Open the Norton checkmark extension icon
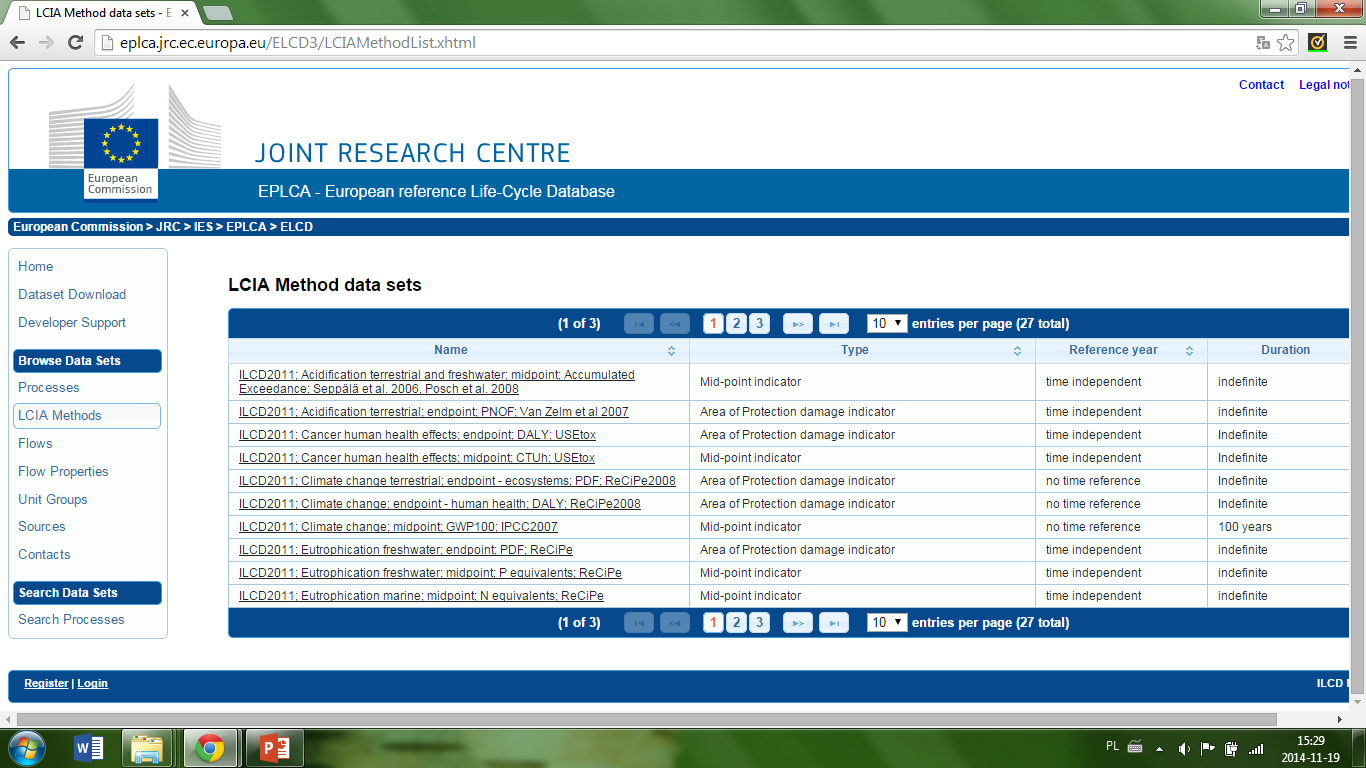1366x768 pixels. [x=1318, y=42]
